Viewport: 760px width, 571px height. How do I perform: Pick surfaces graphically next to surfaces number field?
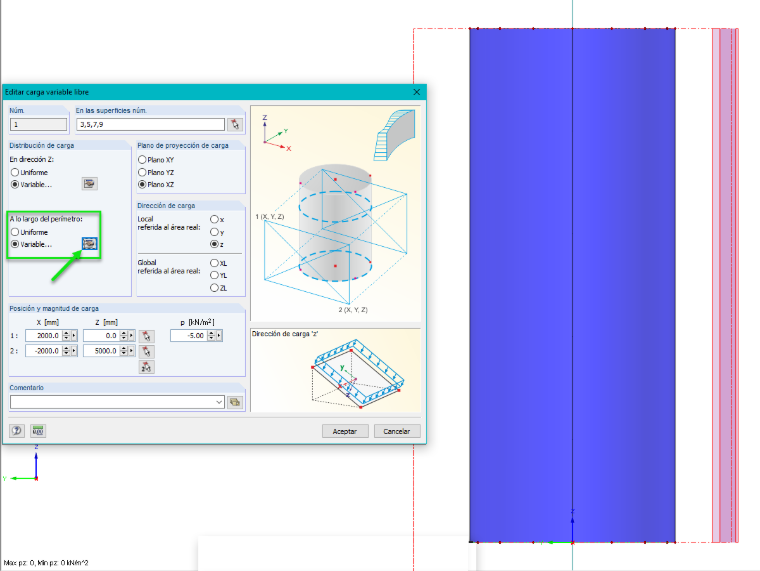(x=235, y=125)
